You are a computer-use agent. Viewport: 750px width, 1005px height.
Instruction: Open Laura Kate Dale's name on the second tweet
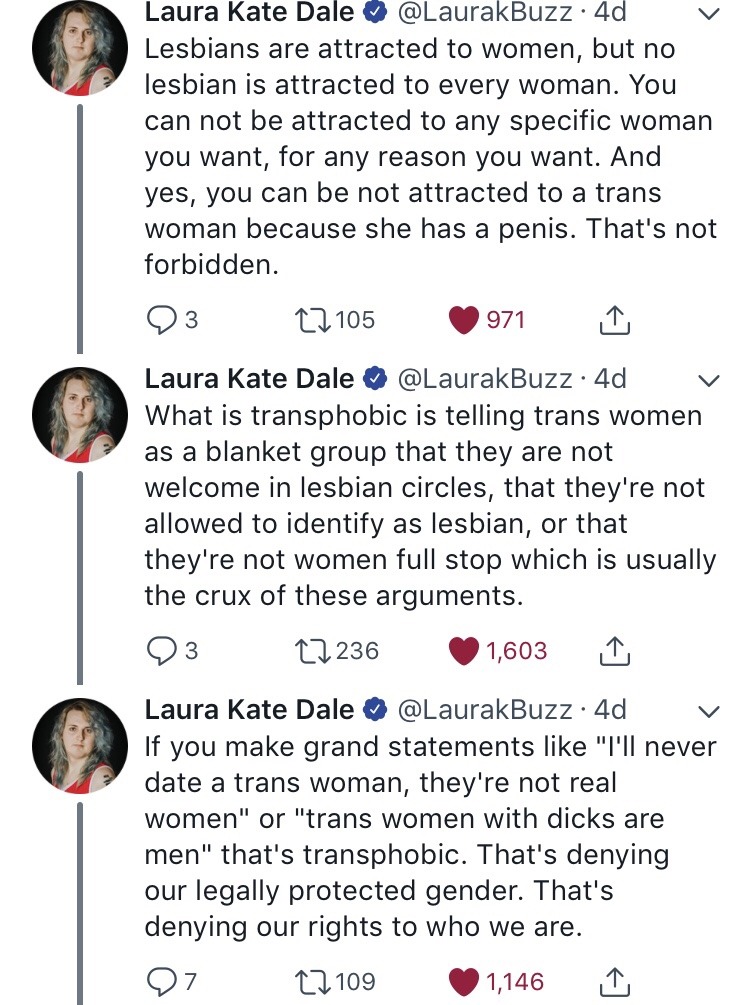pyautogui.click(x=249, y=379)
